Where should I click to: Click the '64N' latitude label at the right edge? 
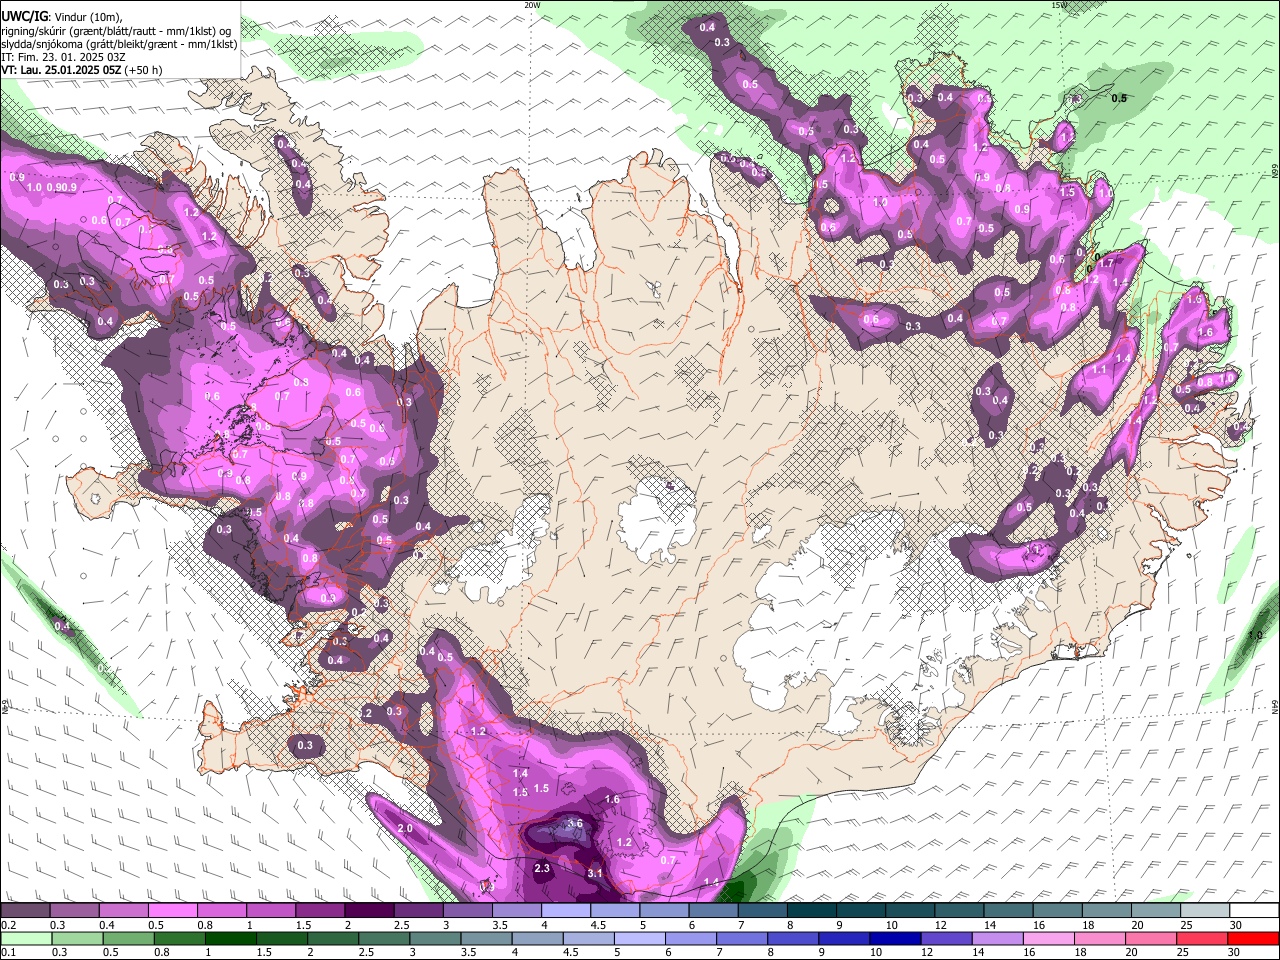1275,706
